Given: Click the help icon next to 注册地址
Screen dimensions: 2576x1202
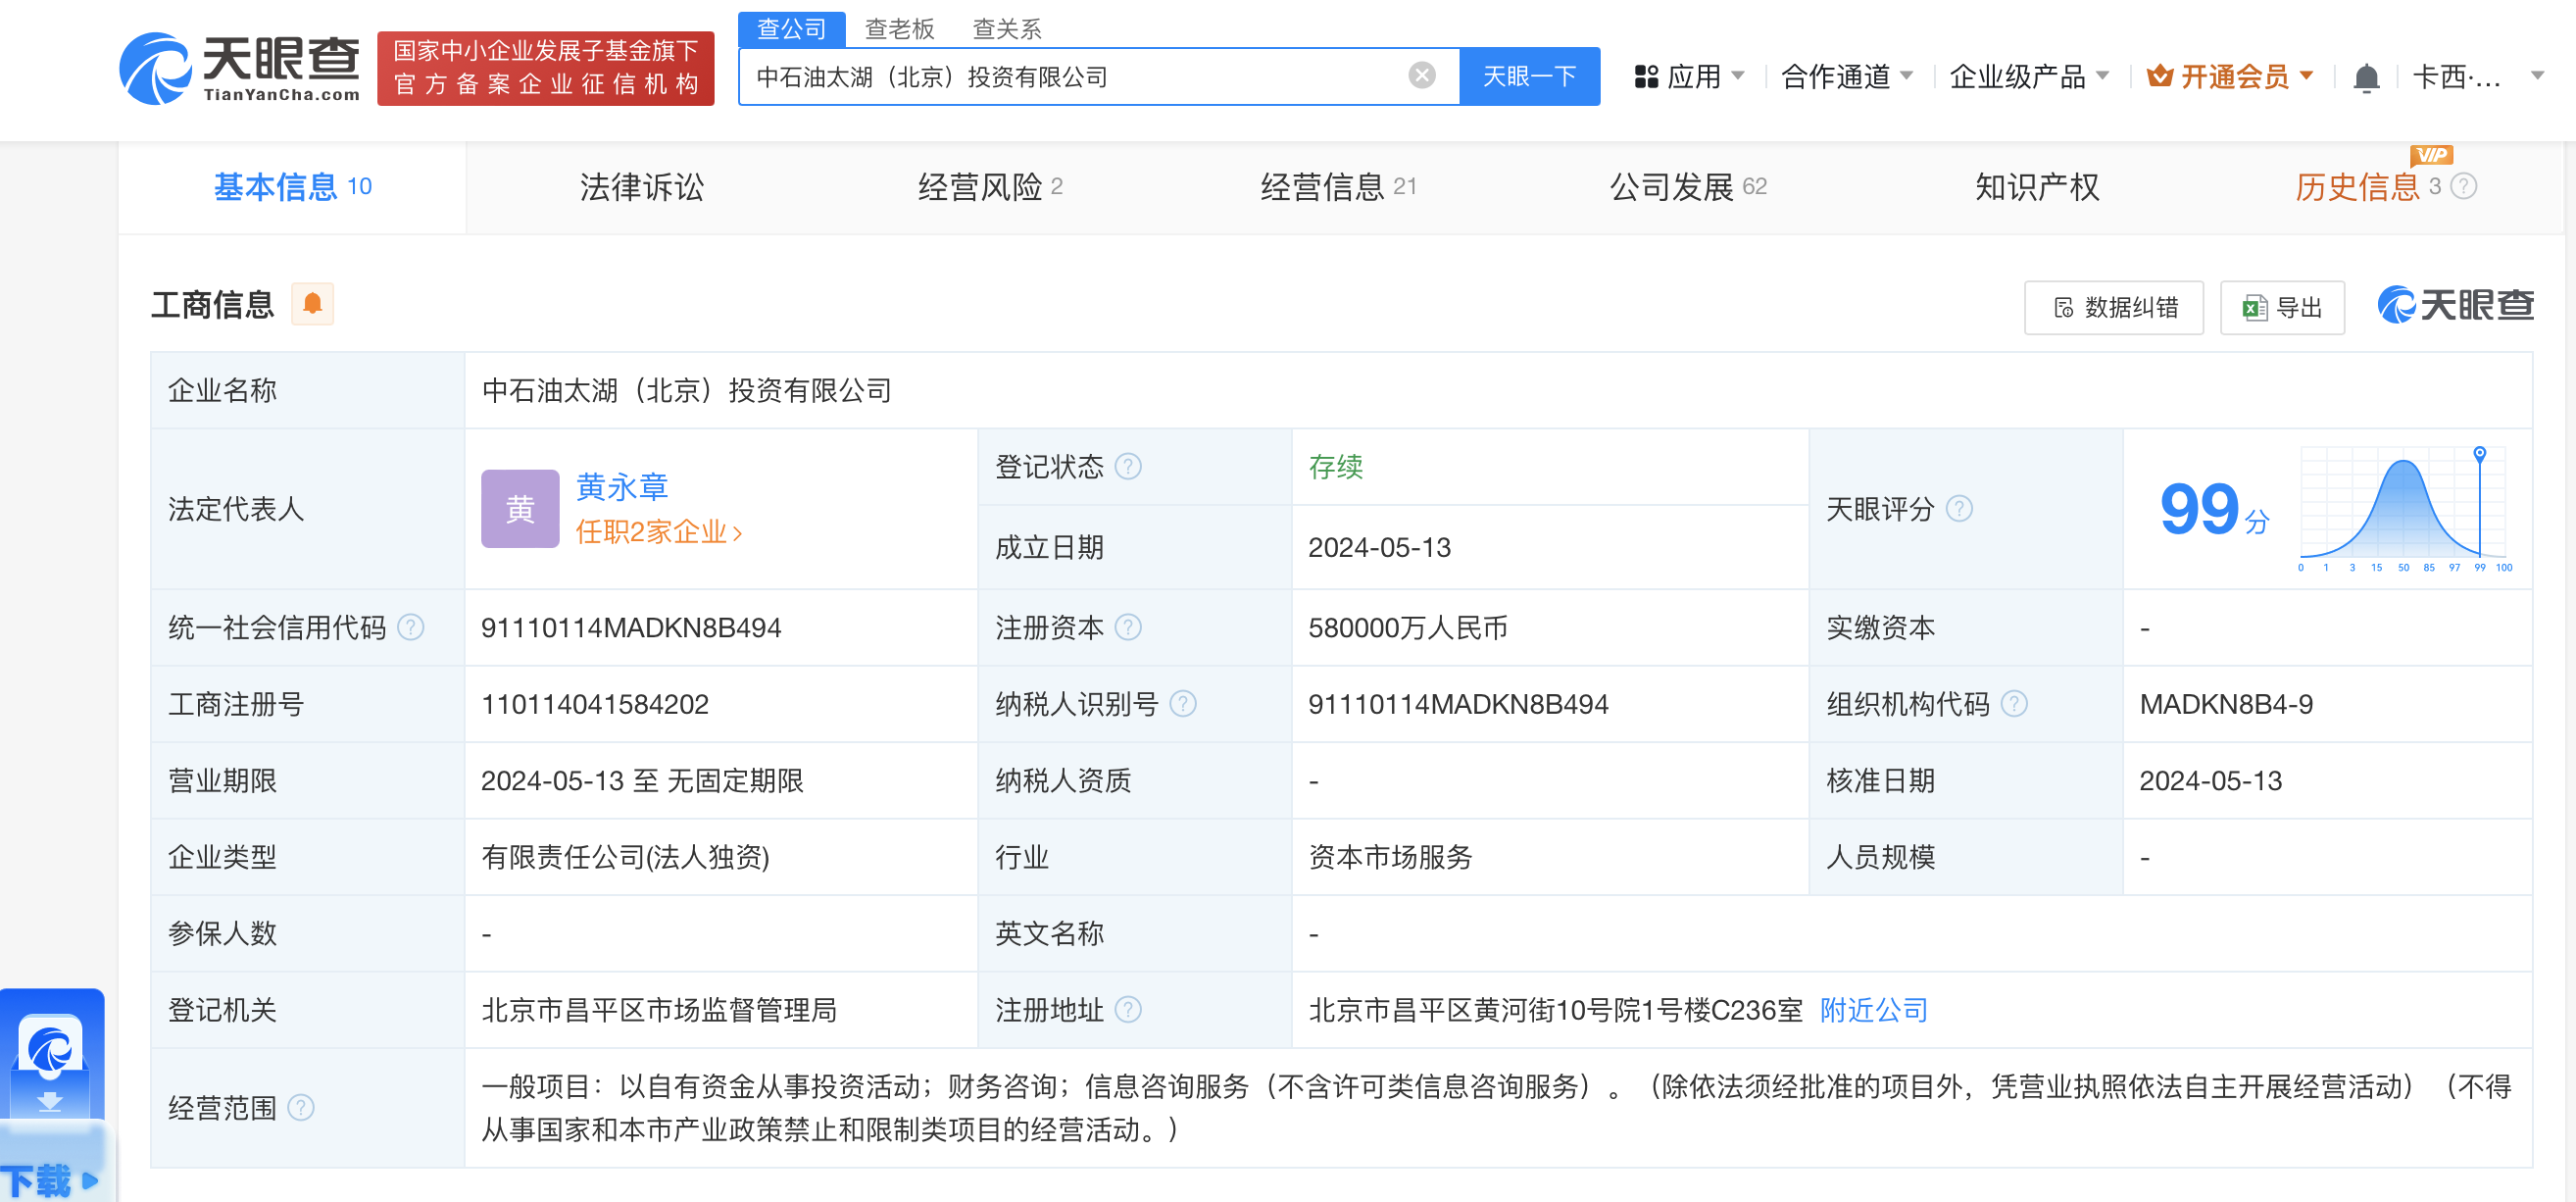Looking at the screenshot, I should click(x=1128, y=1010).
